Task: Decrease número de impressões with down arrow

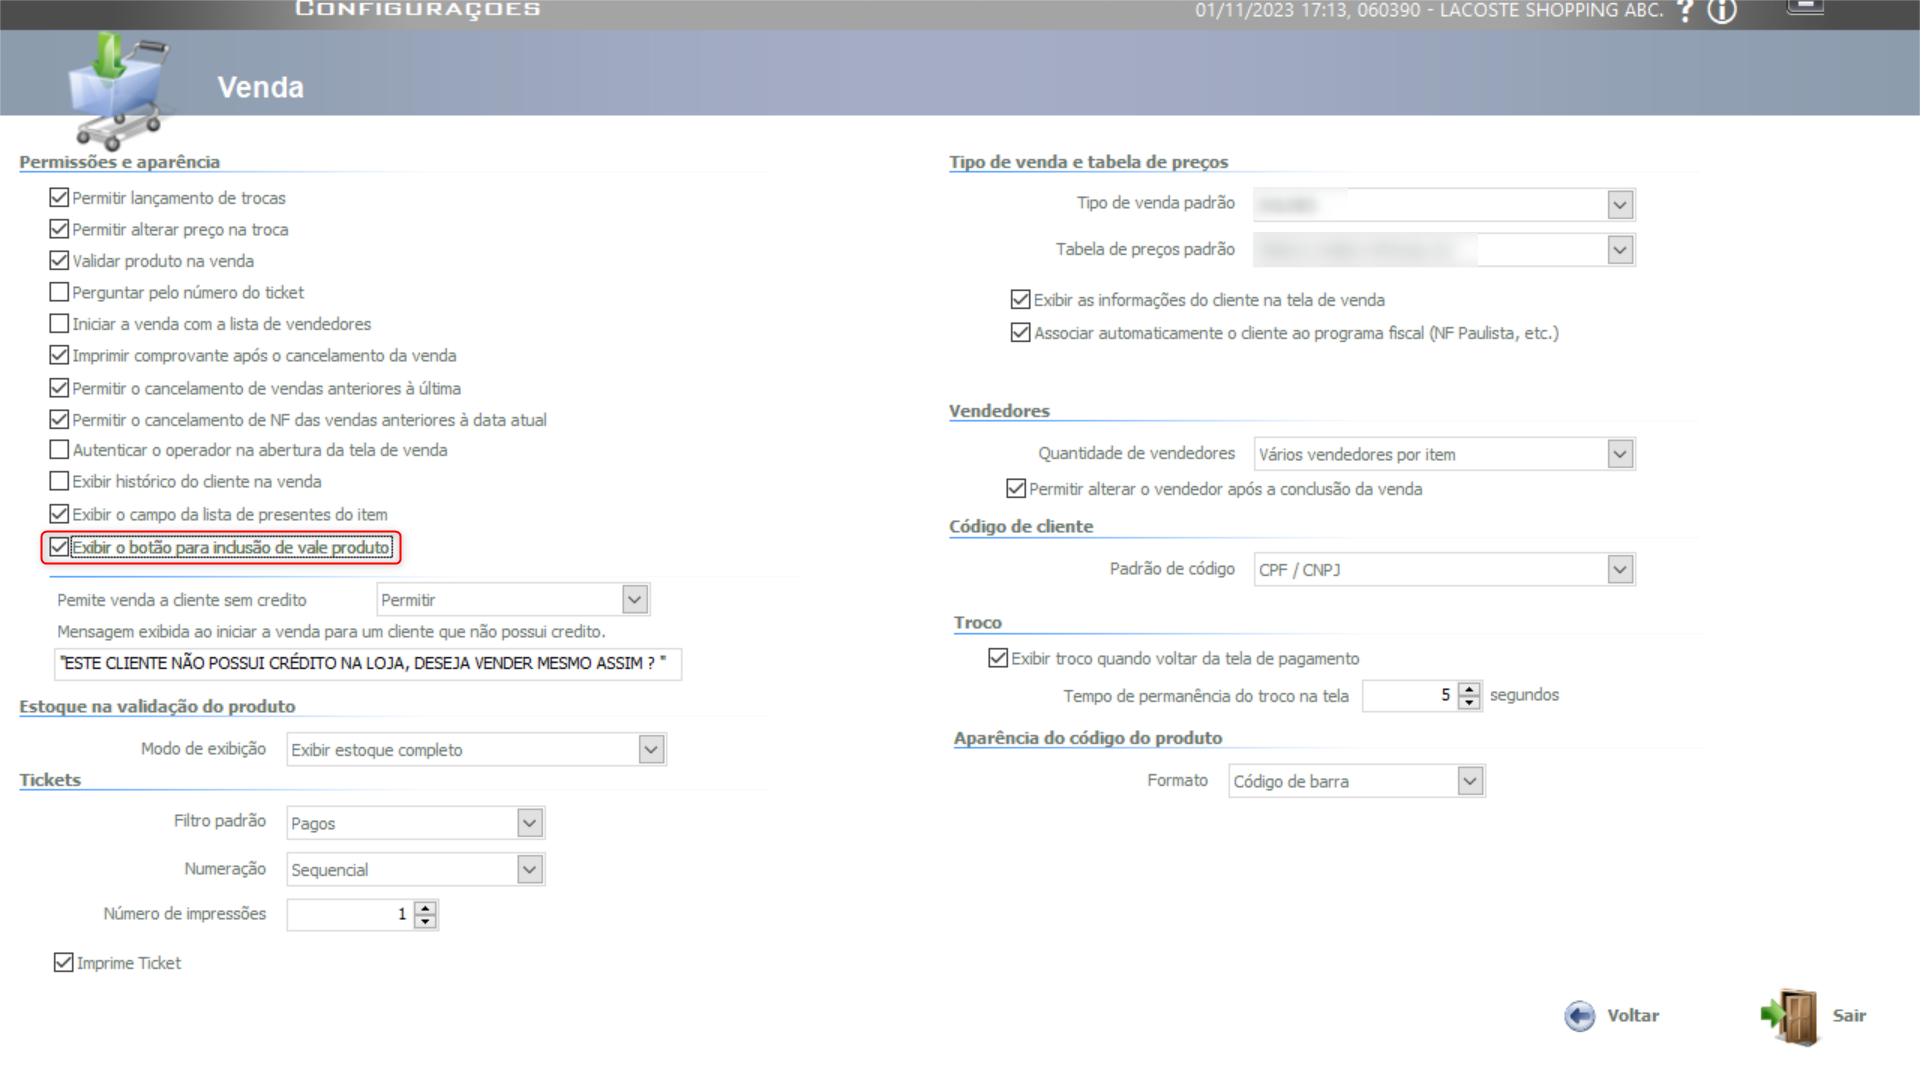Action: pos(426,921)
